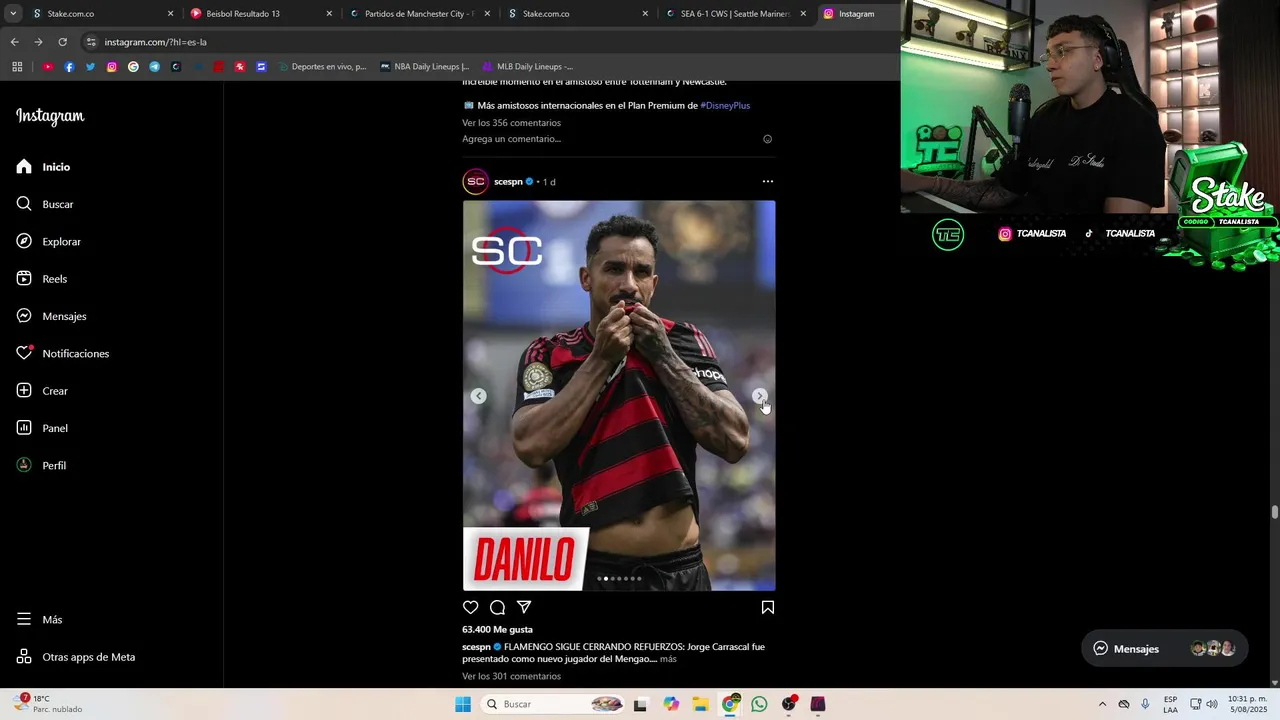The width and height of the screenshot is (1280, 720).
Task: Open three-dot options on scespn post
Action: [x=768, y=181]
